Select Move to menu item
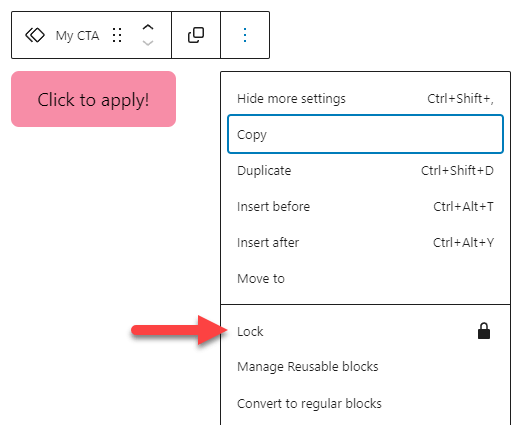Screen dimensions: 522x425 (x=365, y=279)
